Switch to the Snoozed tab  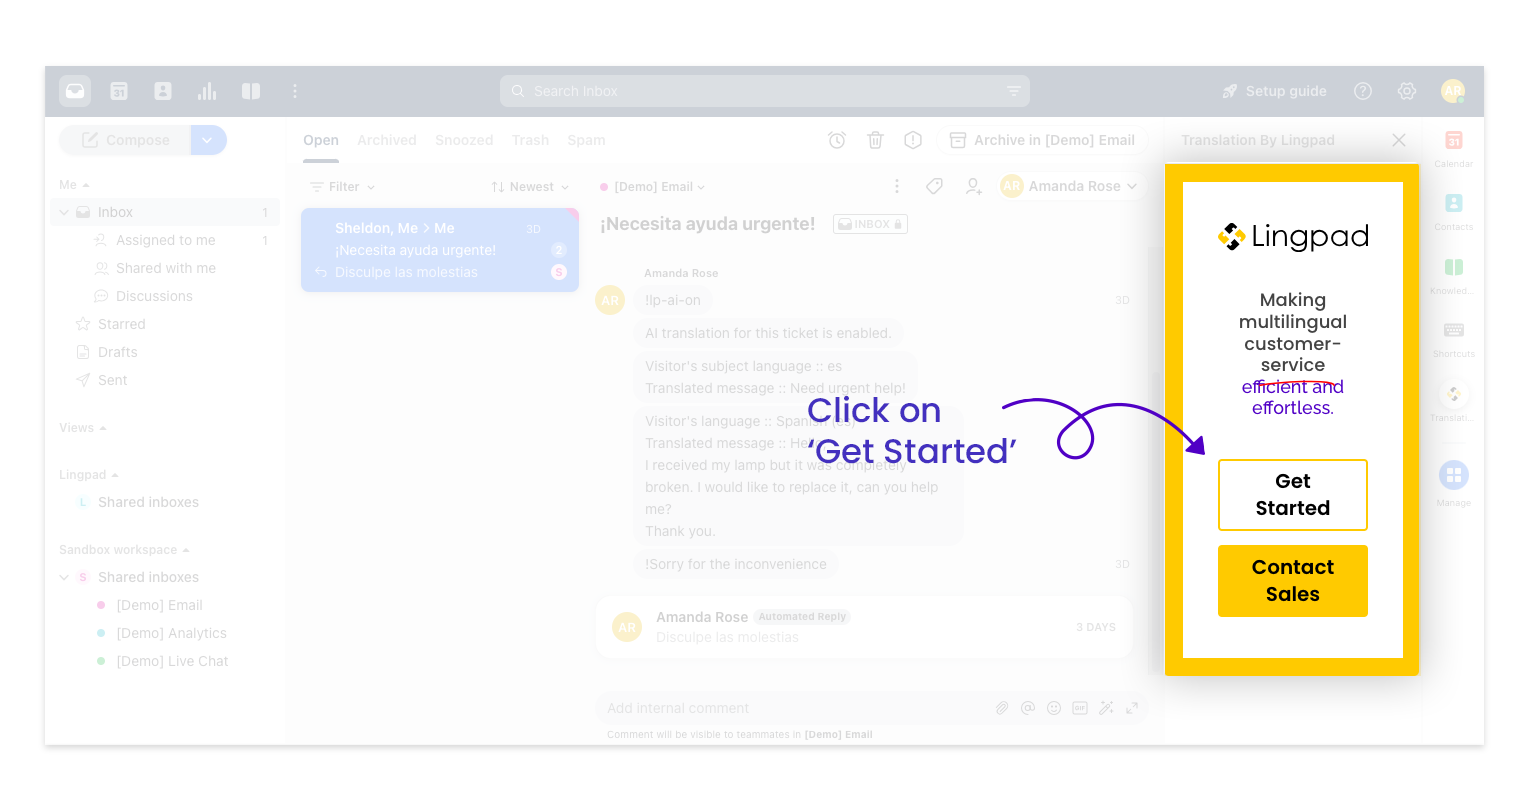pos(464,140)
